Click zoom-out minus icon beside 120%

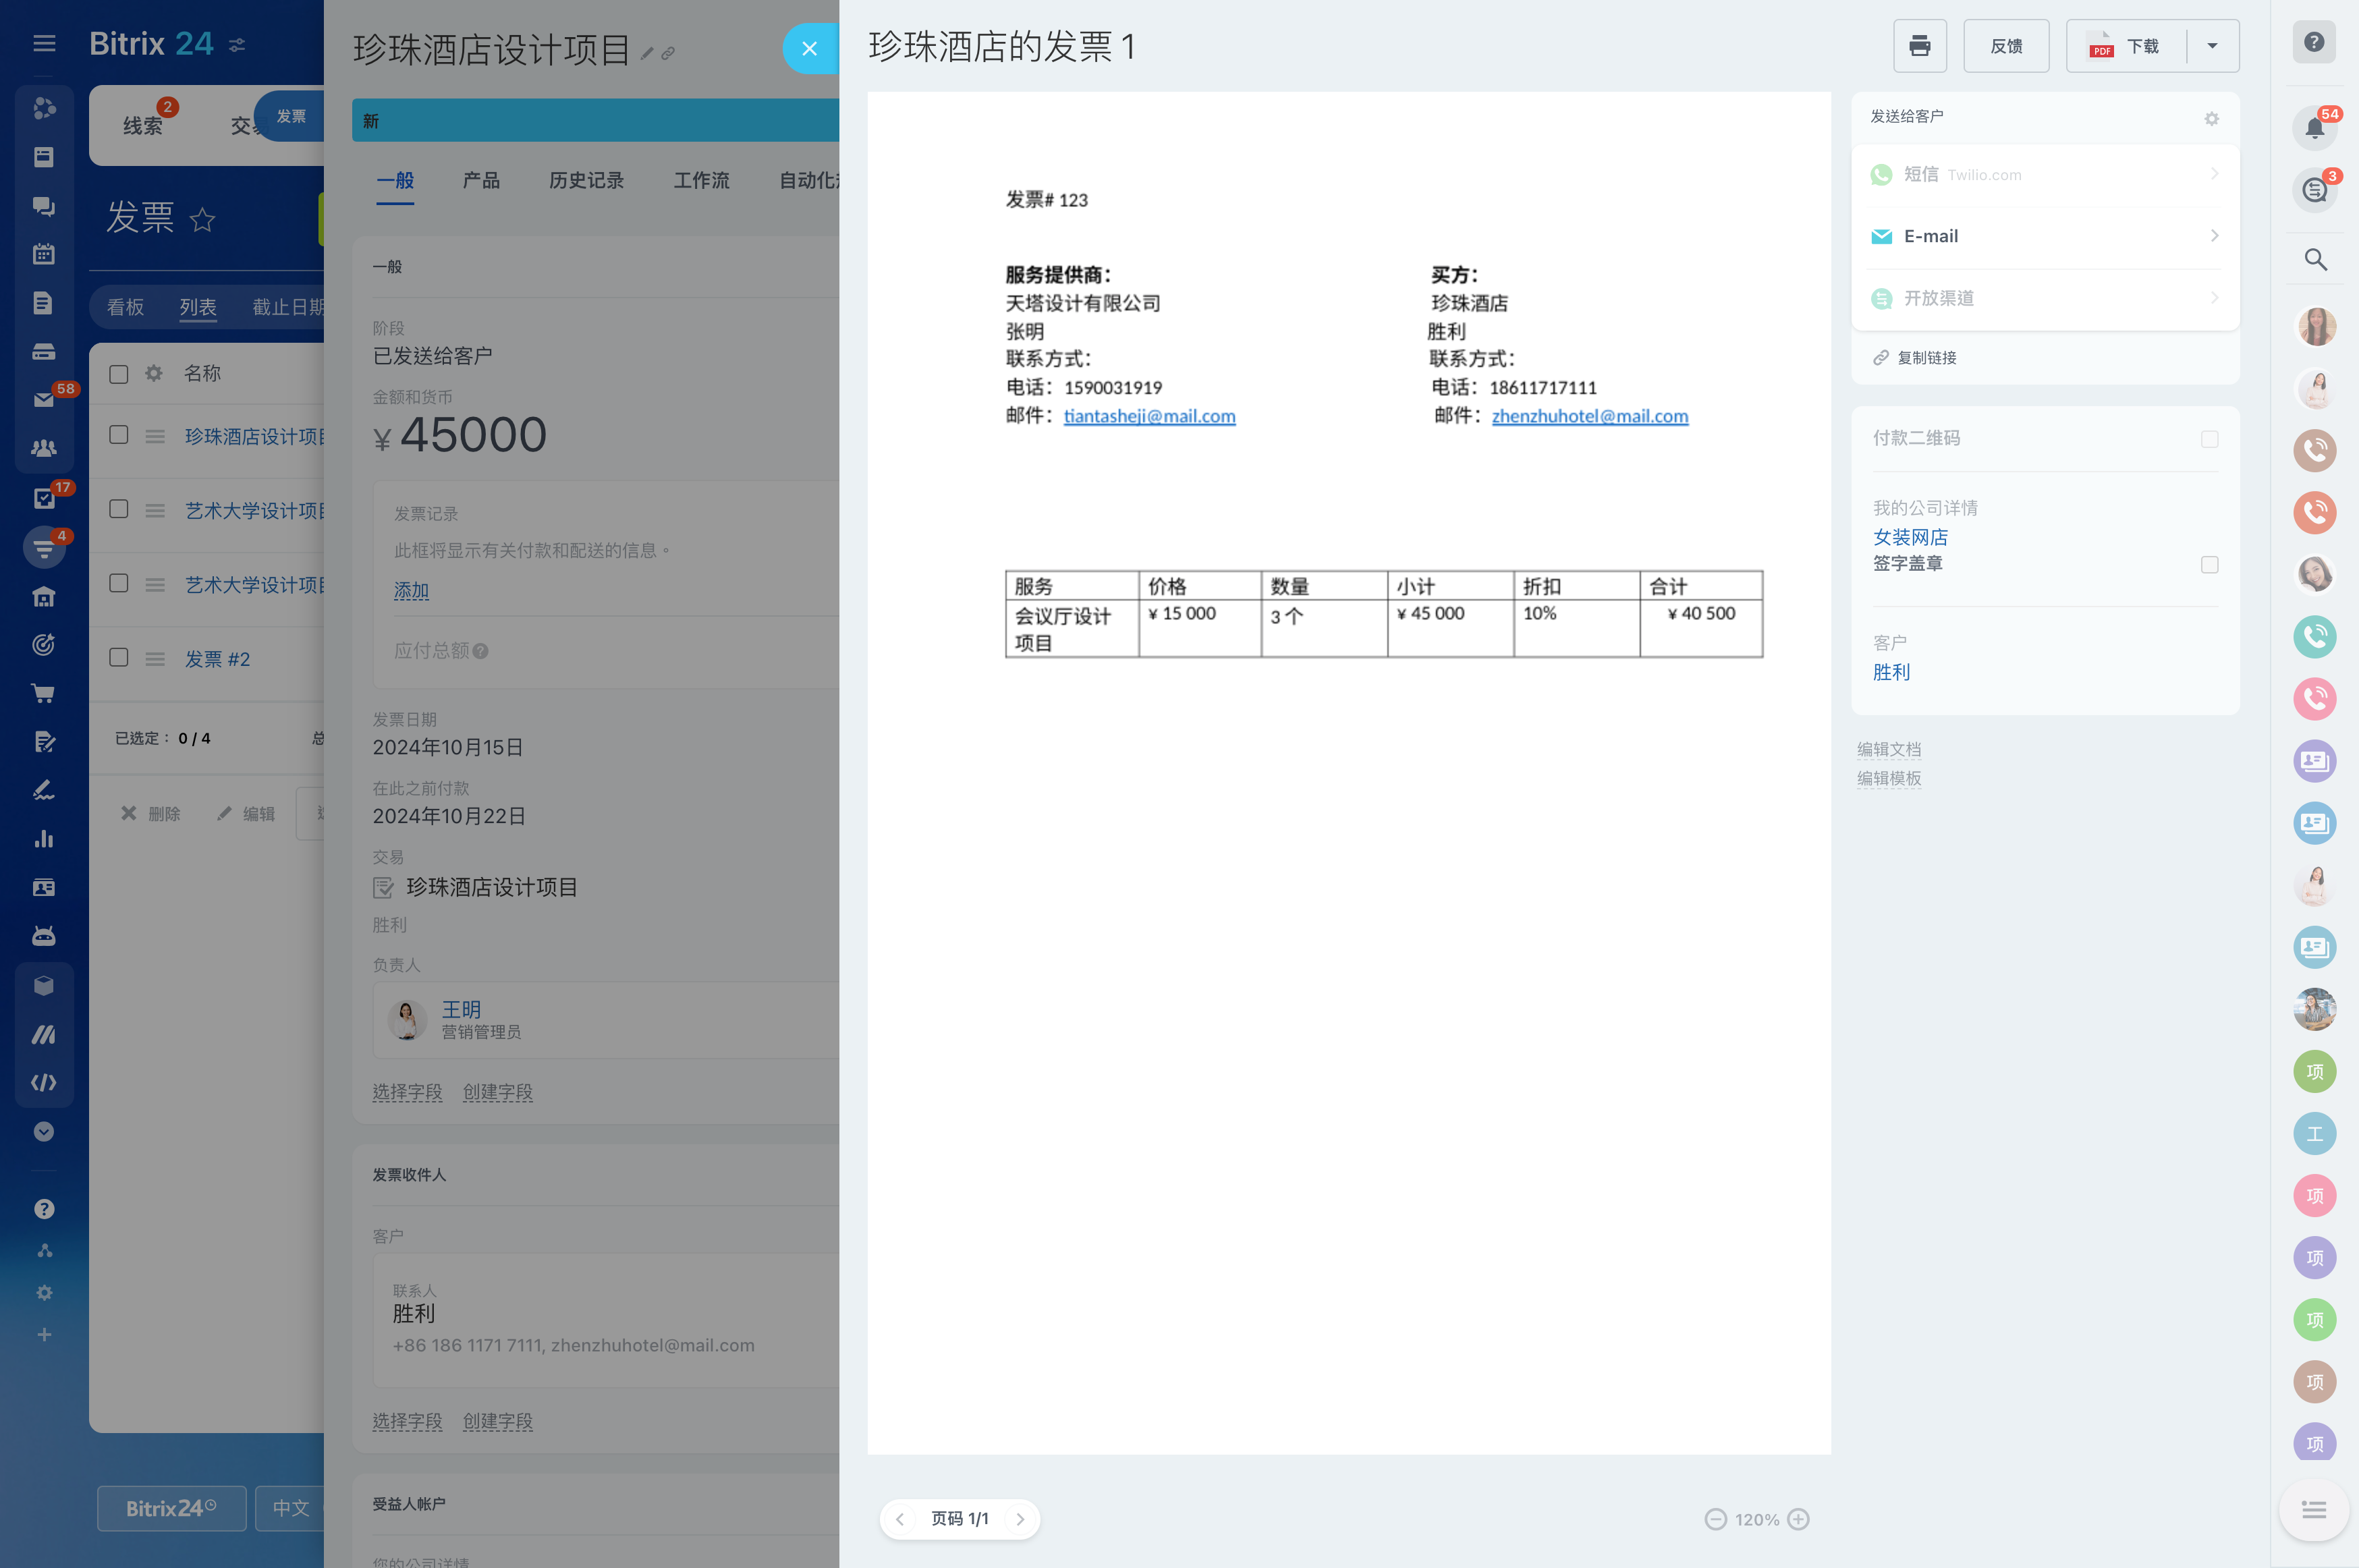(1715, 1519)
